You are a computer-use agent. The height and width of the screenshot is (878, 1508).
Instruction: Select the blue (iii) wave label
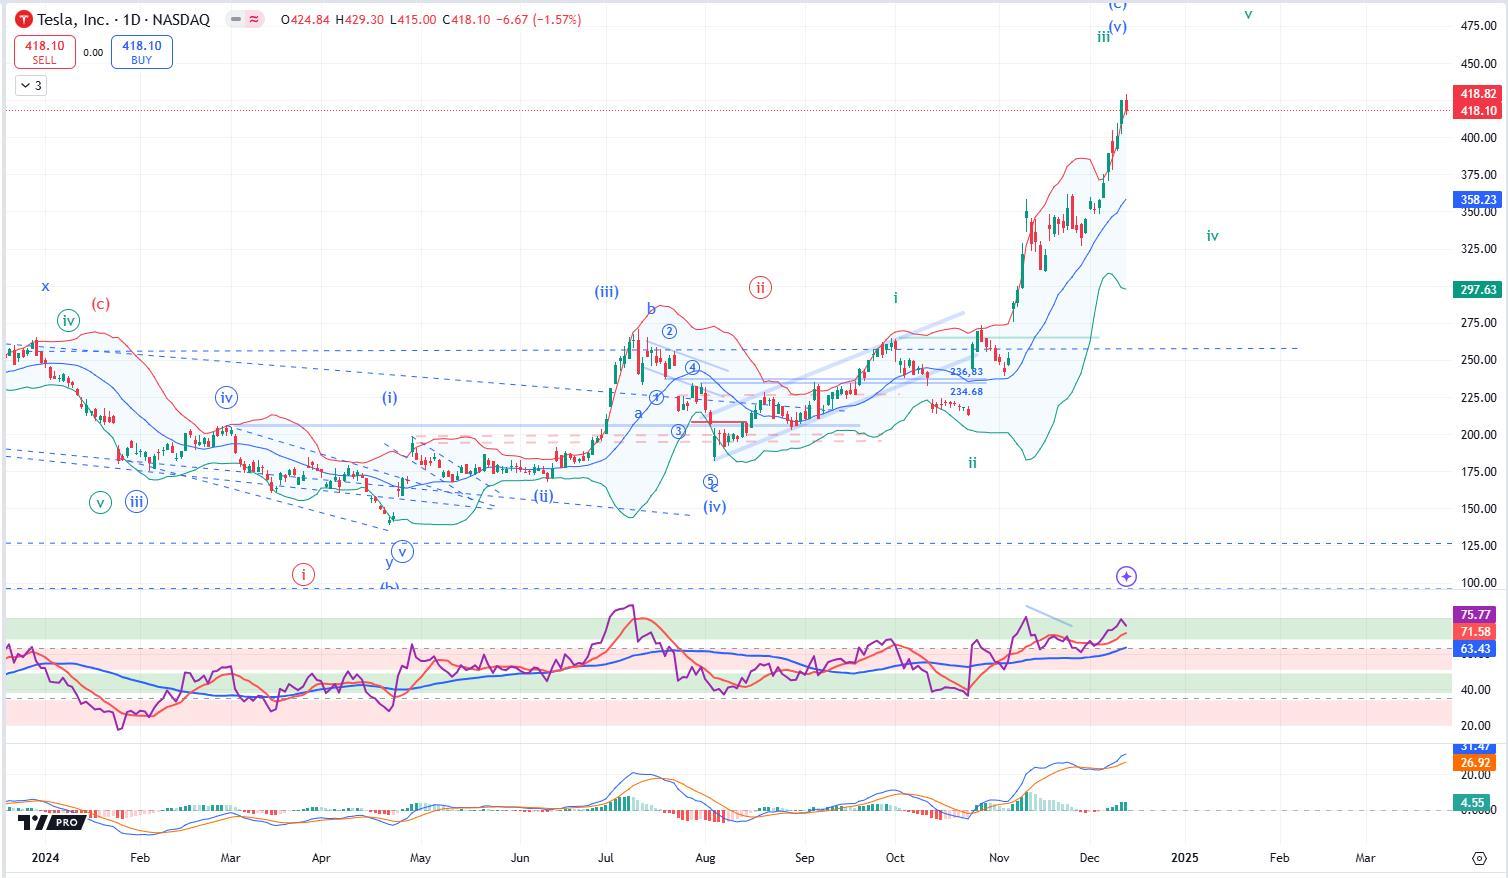click(606, 292)
